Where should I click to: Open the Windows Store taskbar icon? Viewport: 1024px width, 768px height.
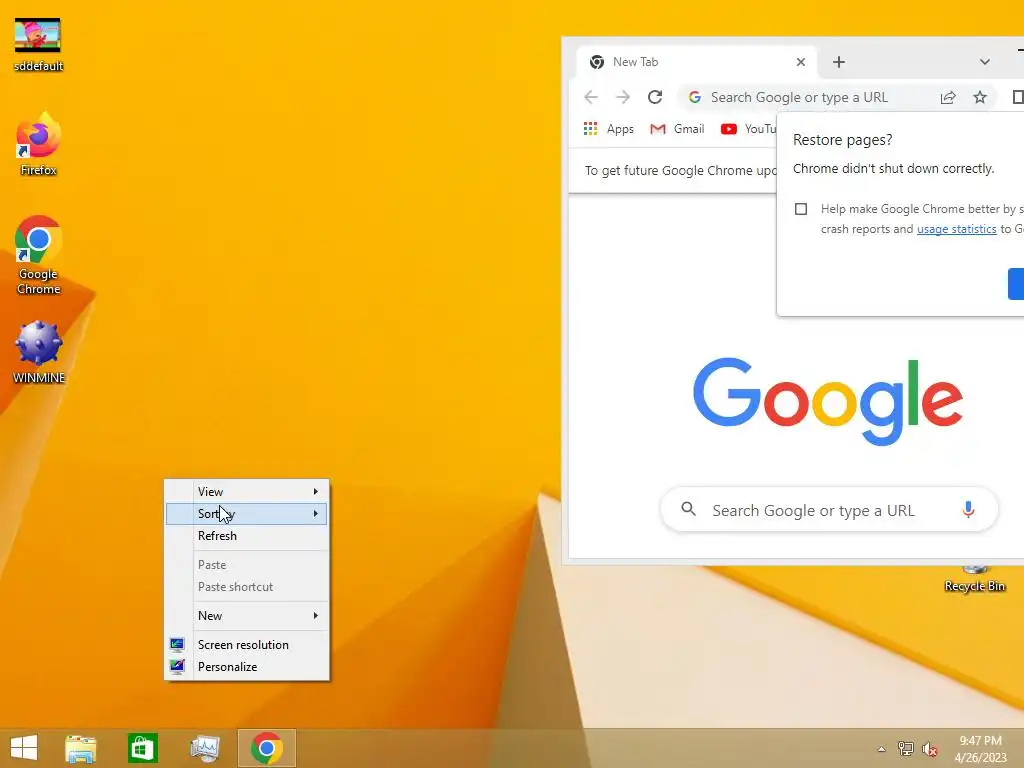coord(142,748)
